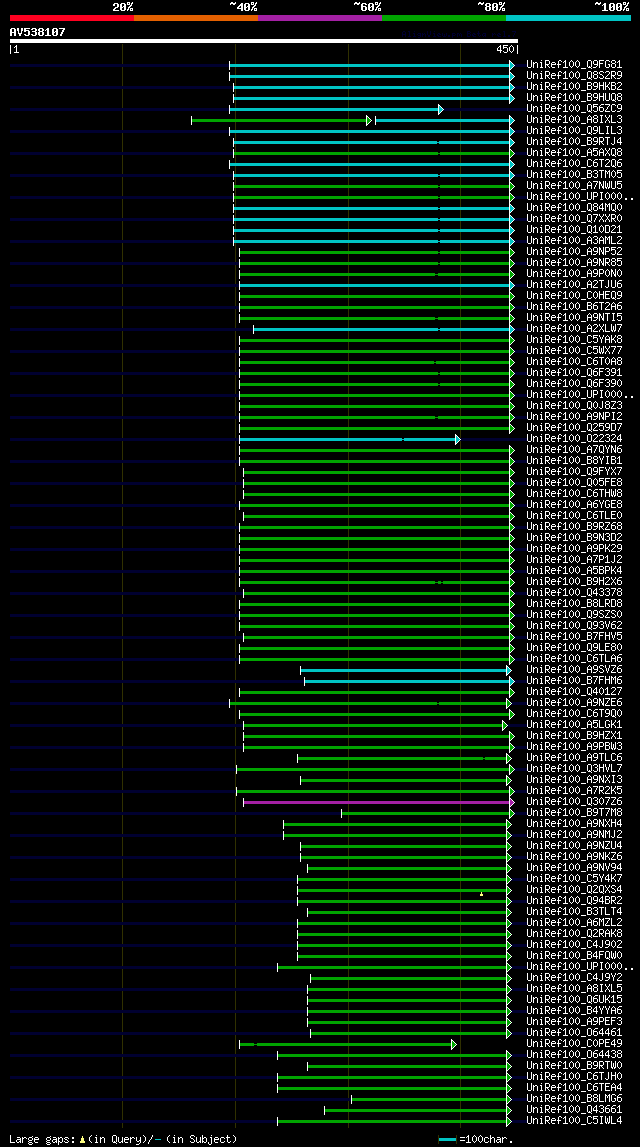Click the arrowhead ending the Q56ZC9 alignment
The image size is (640, 1147).
click(441, 109)
